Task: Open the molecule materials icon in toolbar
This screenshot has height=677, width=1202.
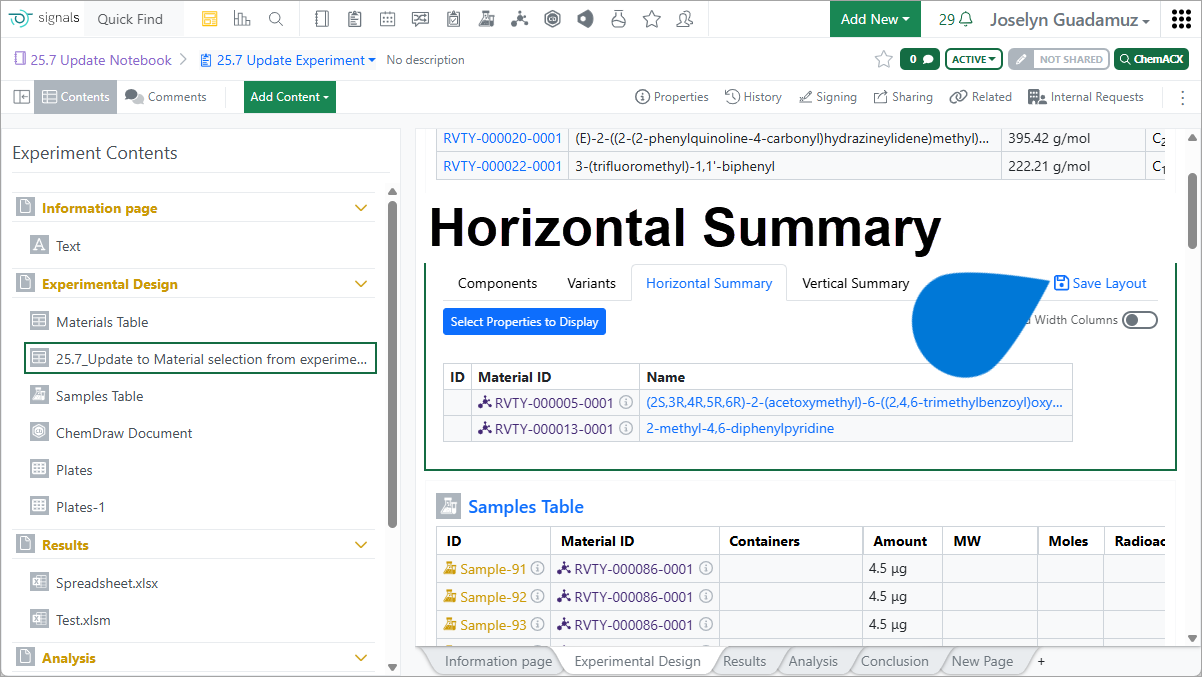Action: (519, 19)
